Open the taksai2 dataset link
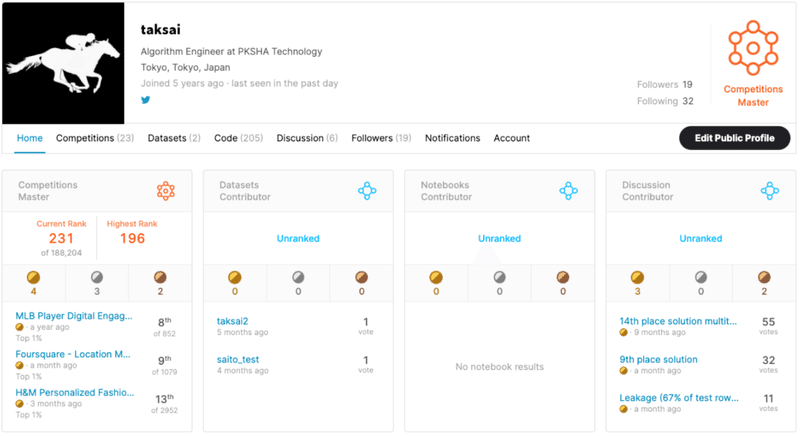The width and height of the screenshot is (800, 436). click(232, 321)
